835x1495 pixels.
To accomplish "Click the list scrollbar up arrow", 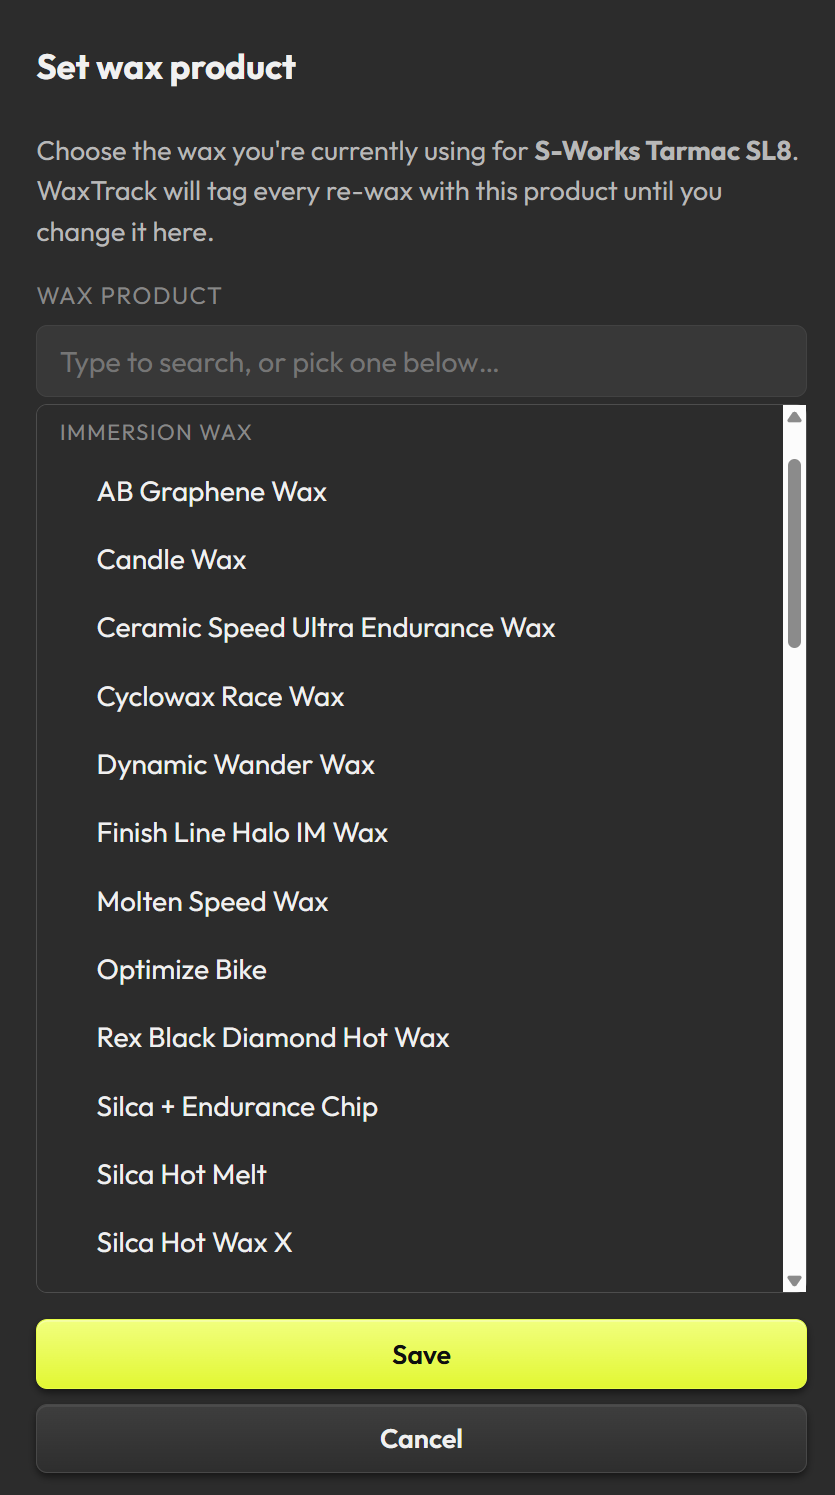I will [795, 417].
